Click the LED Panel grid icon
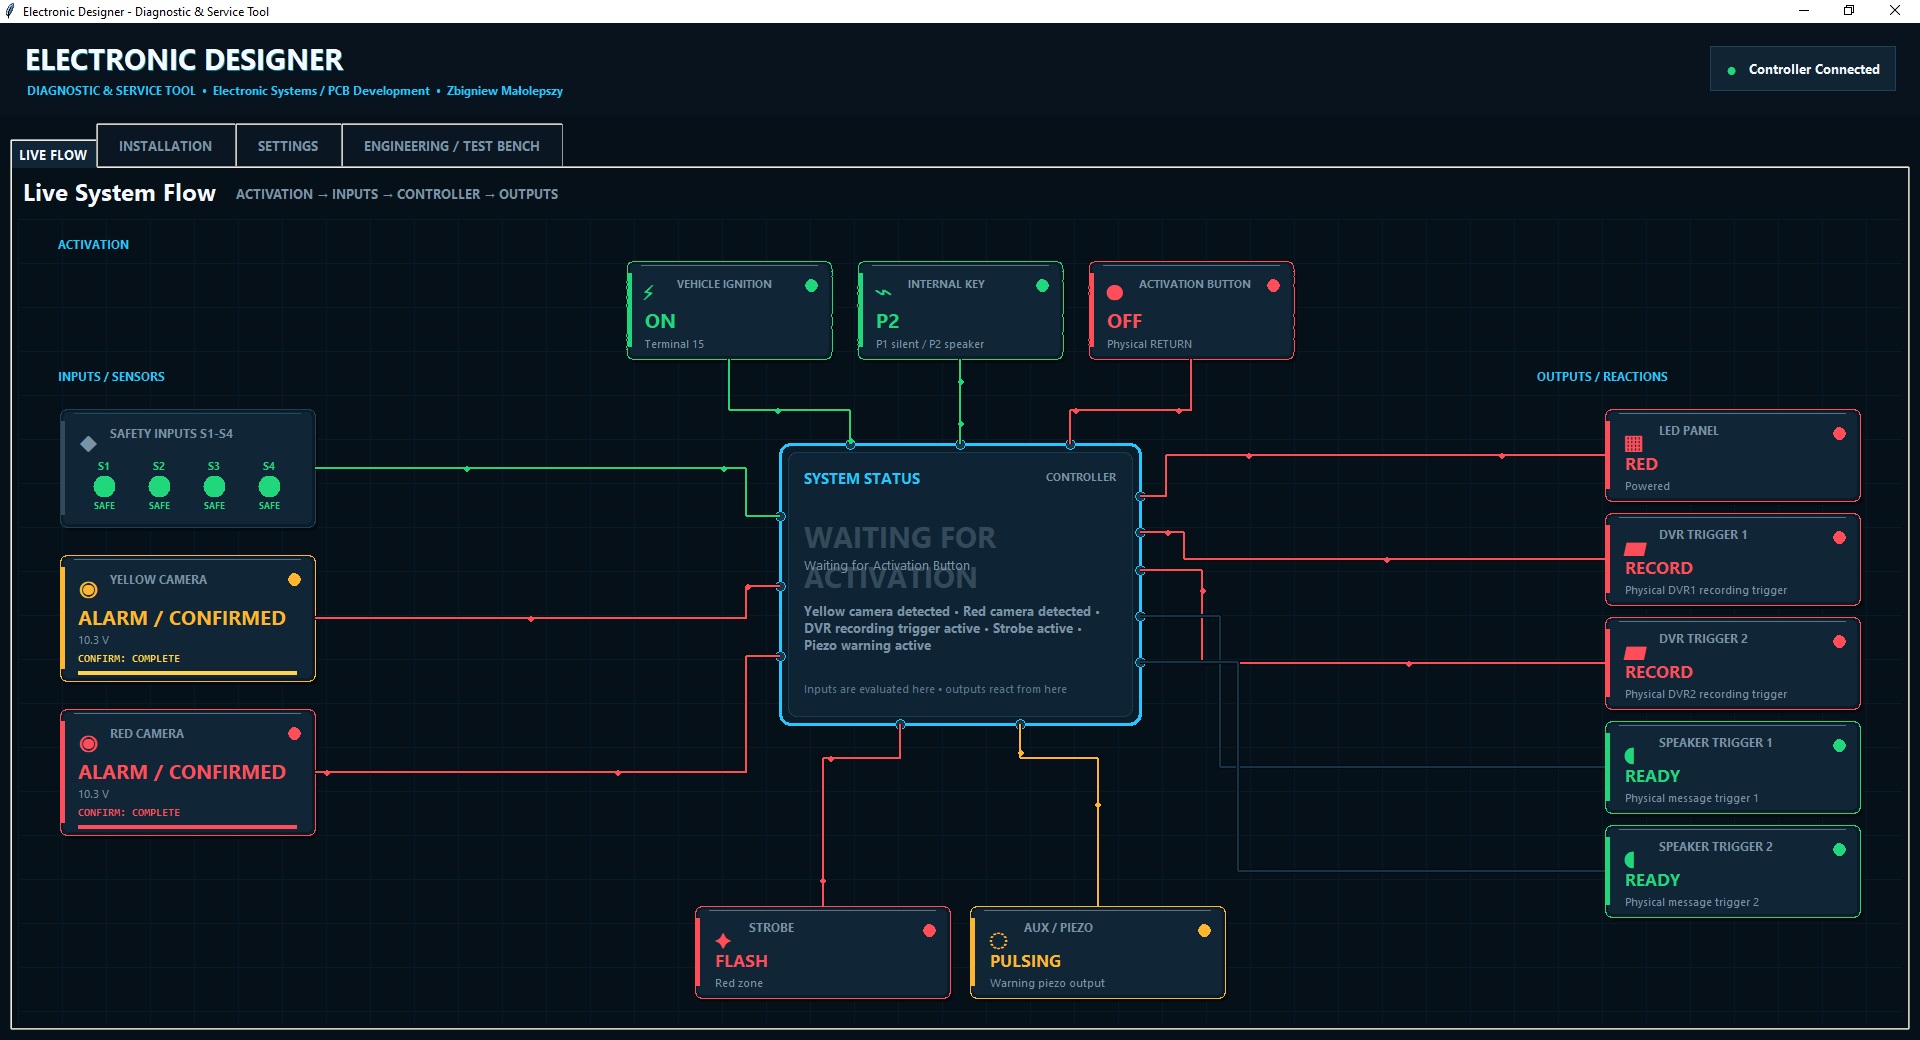 coord(1634,444)
